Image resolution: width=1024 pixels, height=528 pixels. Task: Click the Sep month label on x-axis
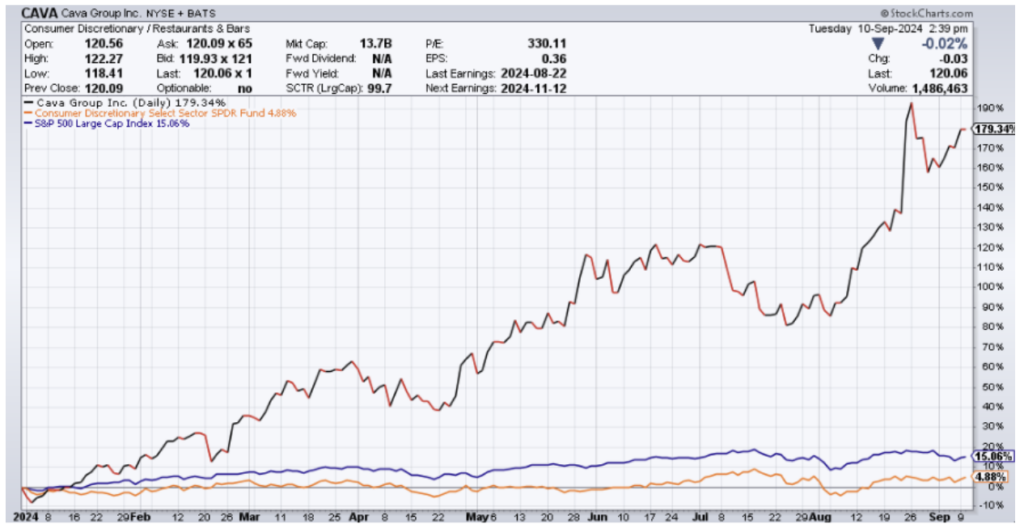(x=939, y=517)
